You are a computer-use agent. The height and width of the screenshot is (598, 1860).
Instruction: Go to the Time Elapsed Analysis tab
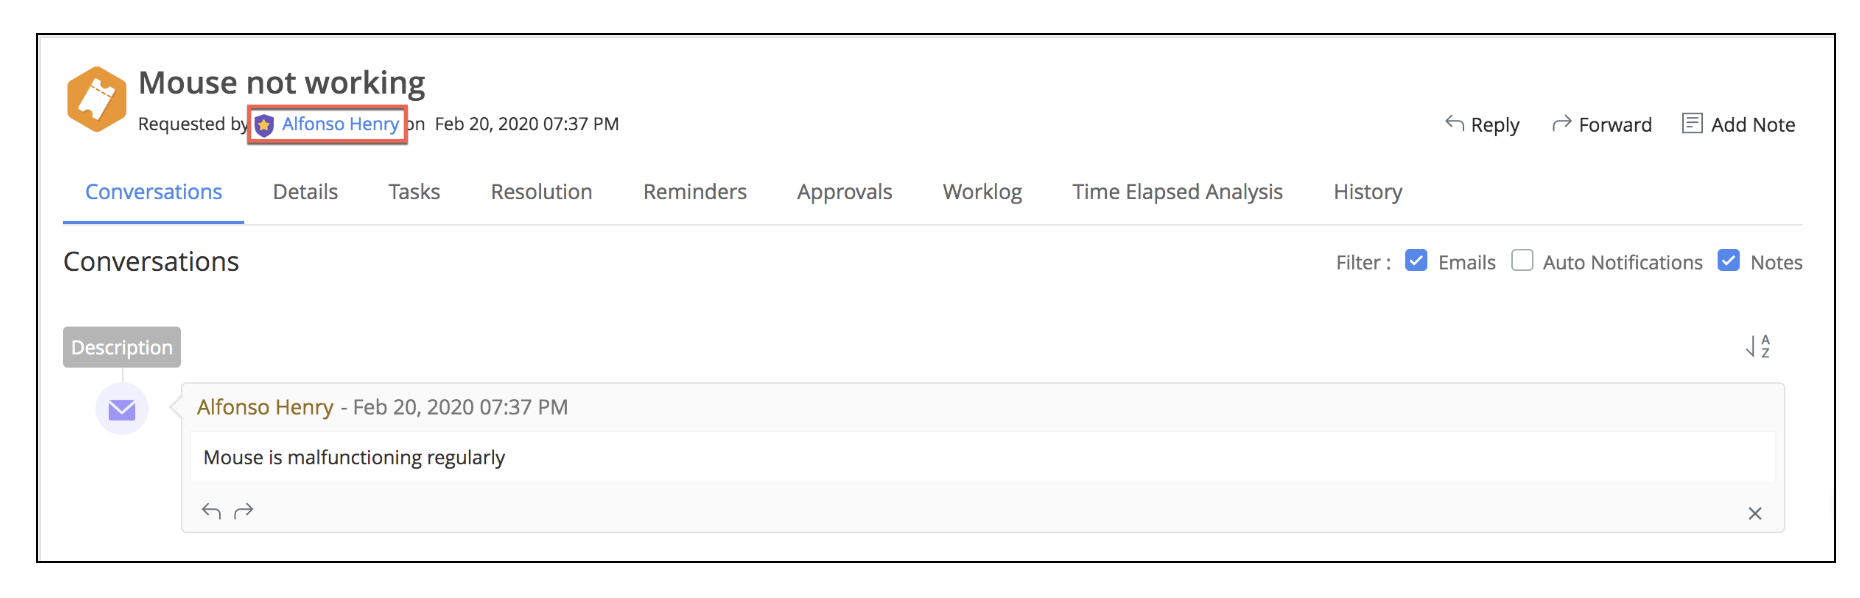[x=1177, y=192]
